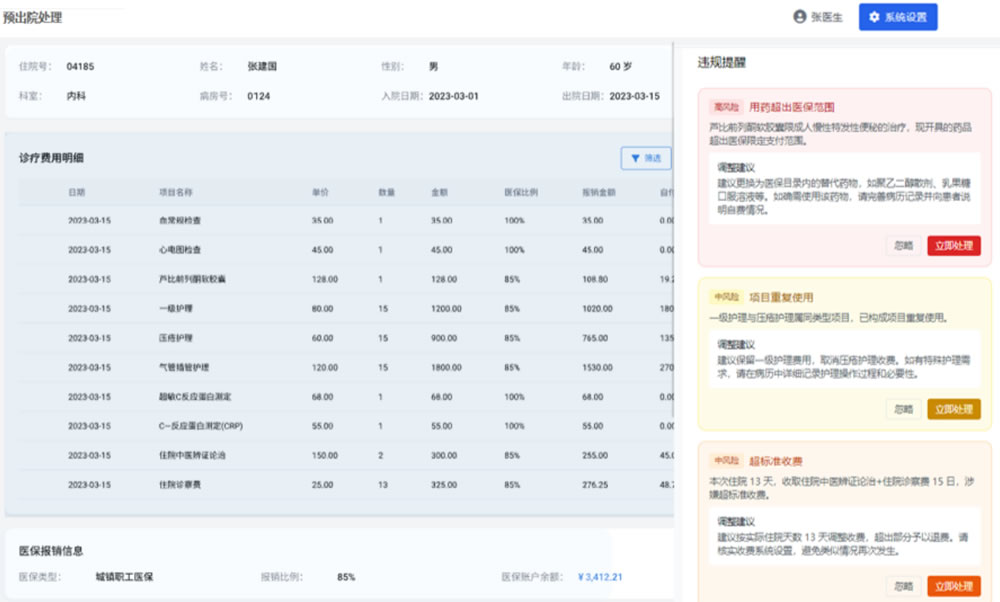Select the 芦比前列酮软胶囊 row item name

192,279
